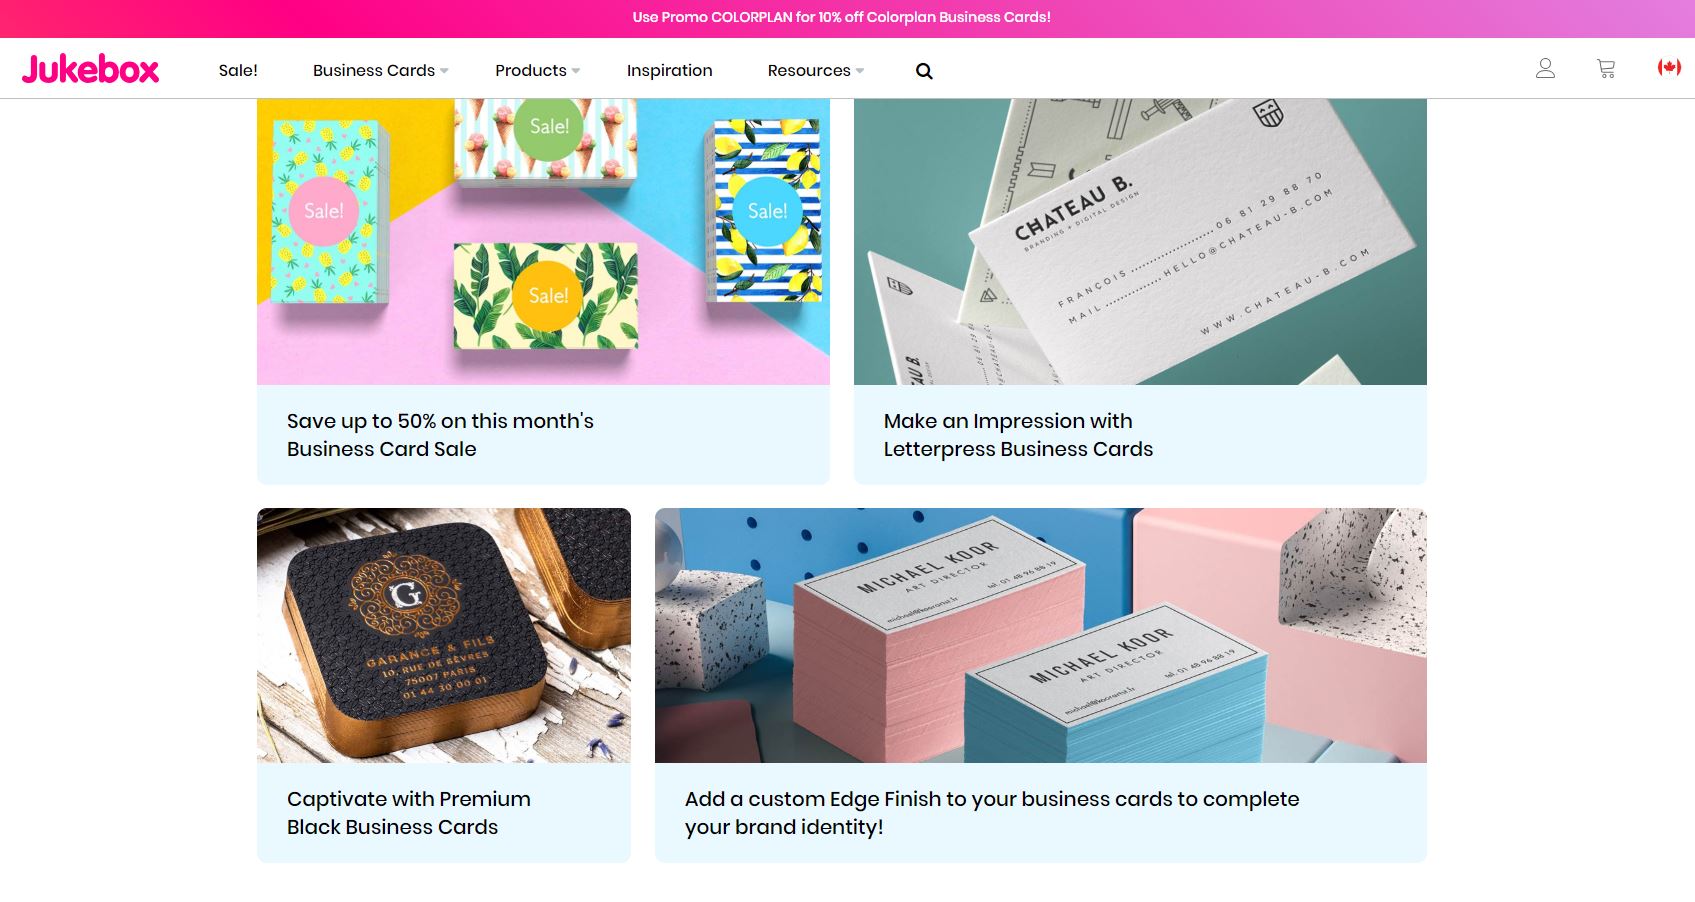
Task: Open Premium Black Business Cards link
Action: (408, 813)
